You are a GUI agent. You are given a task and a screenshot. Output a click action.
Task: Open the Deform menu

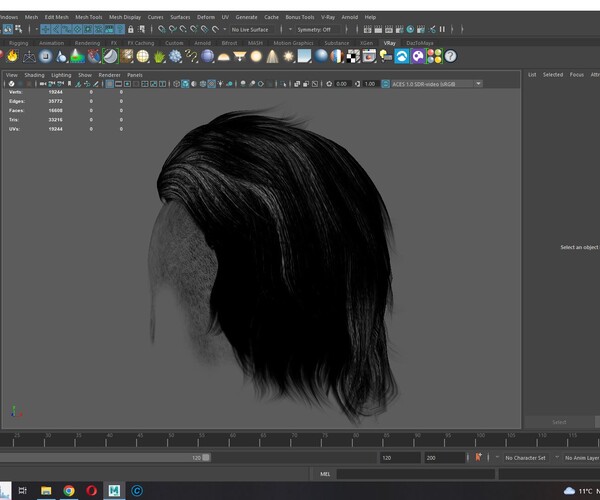pos(206,17)
